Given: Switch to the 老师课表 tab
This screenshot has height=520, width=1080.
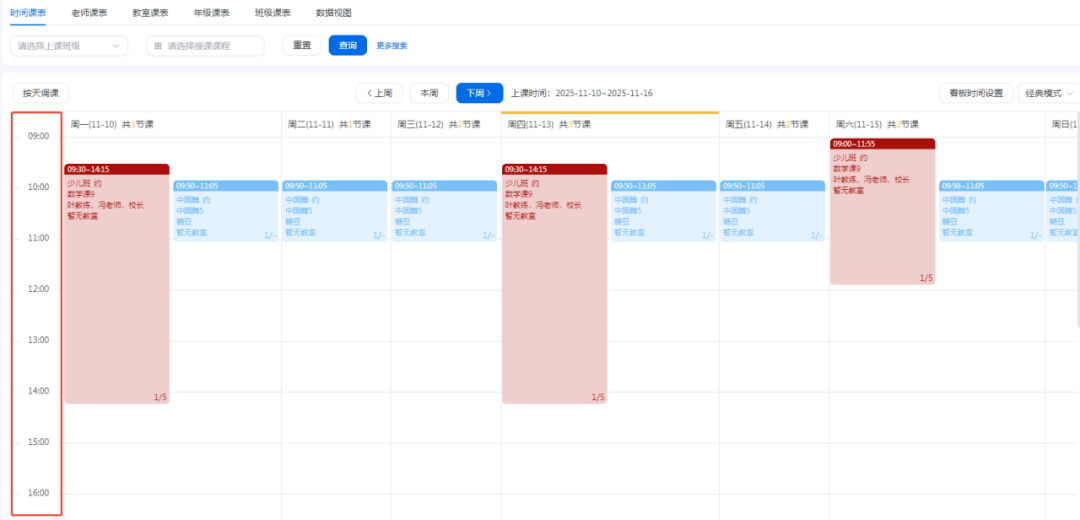Looking at the screenshot, I should [89, 13].
